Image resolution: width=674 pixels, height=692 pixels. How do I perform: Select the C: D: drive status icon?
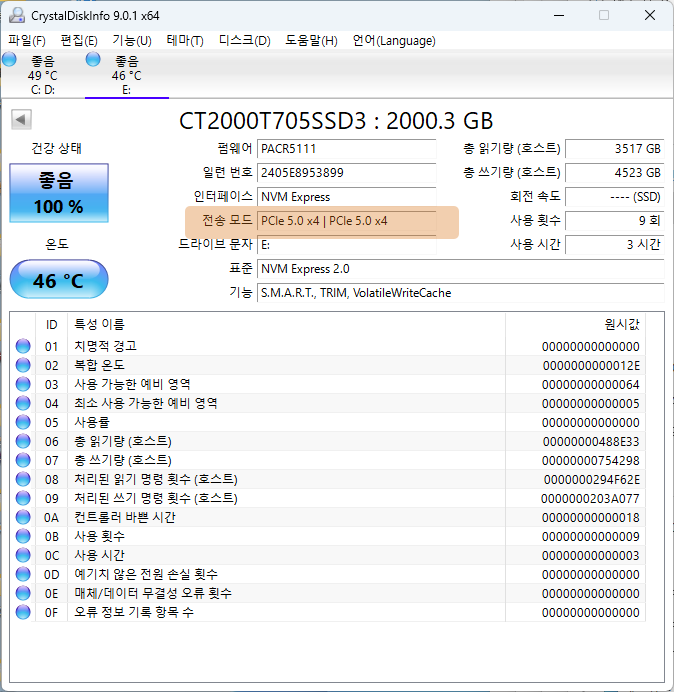(x=10, y=61)
